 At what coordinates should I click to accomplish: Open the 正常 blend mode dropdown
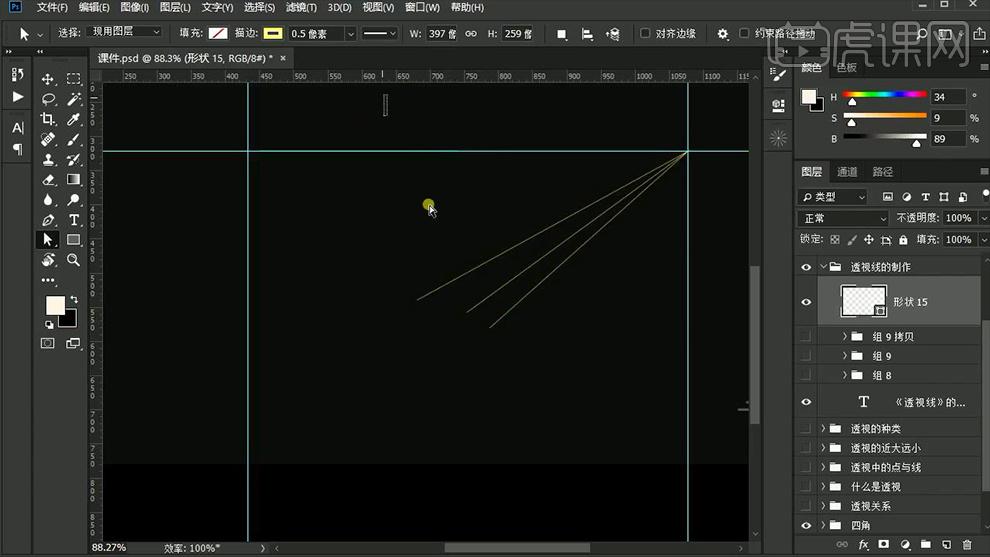tap(843, 219)
